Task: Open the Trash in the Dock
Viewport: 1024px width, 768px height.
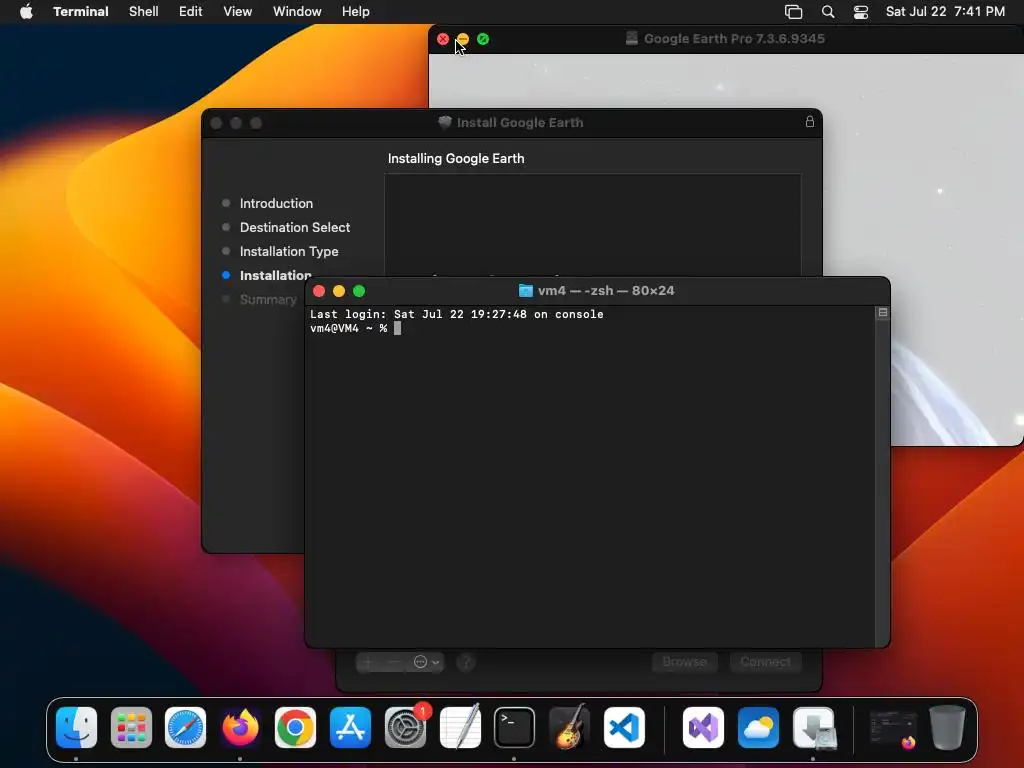Action: tap(947, 728)
